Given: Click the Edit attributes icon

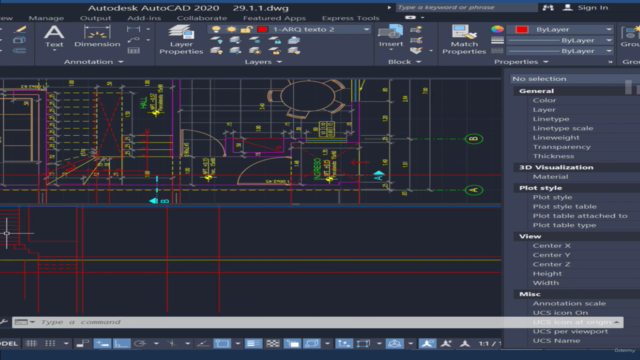Looking at the screenshot, I should (x=416, y=51).
